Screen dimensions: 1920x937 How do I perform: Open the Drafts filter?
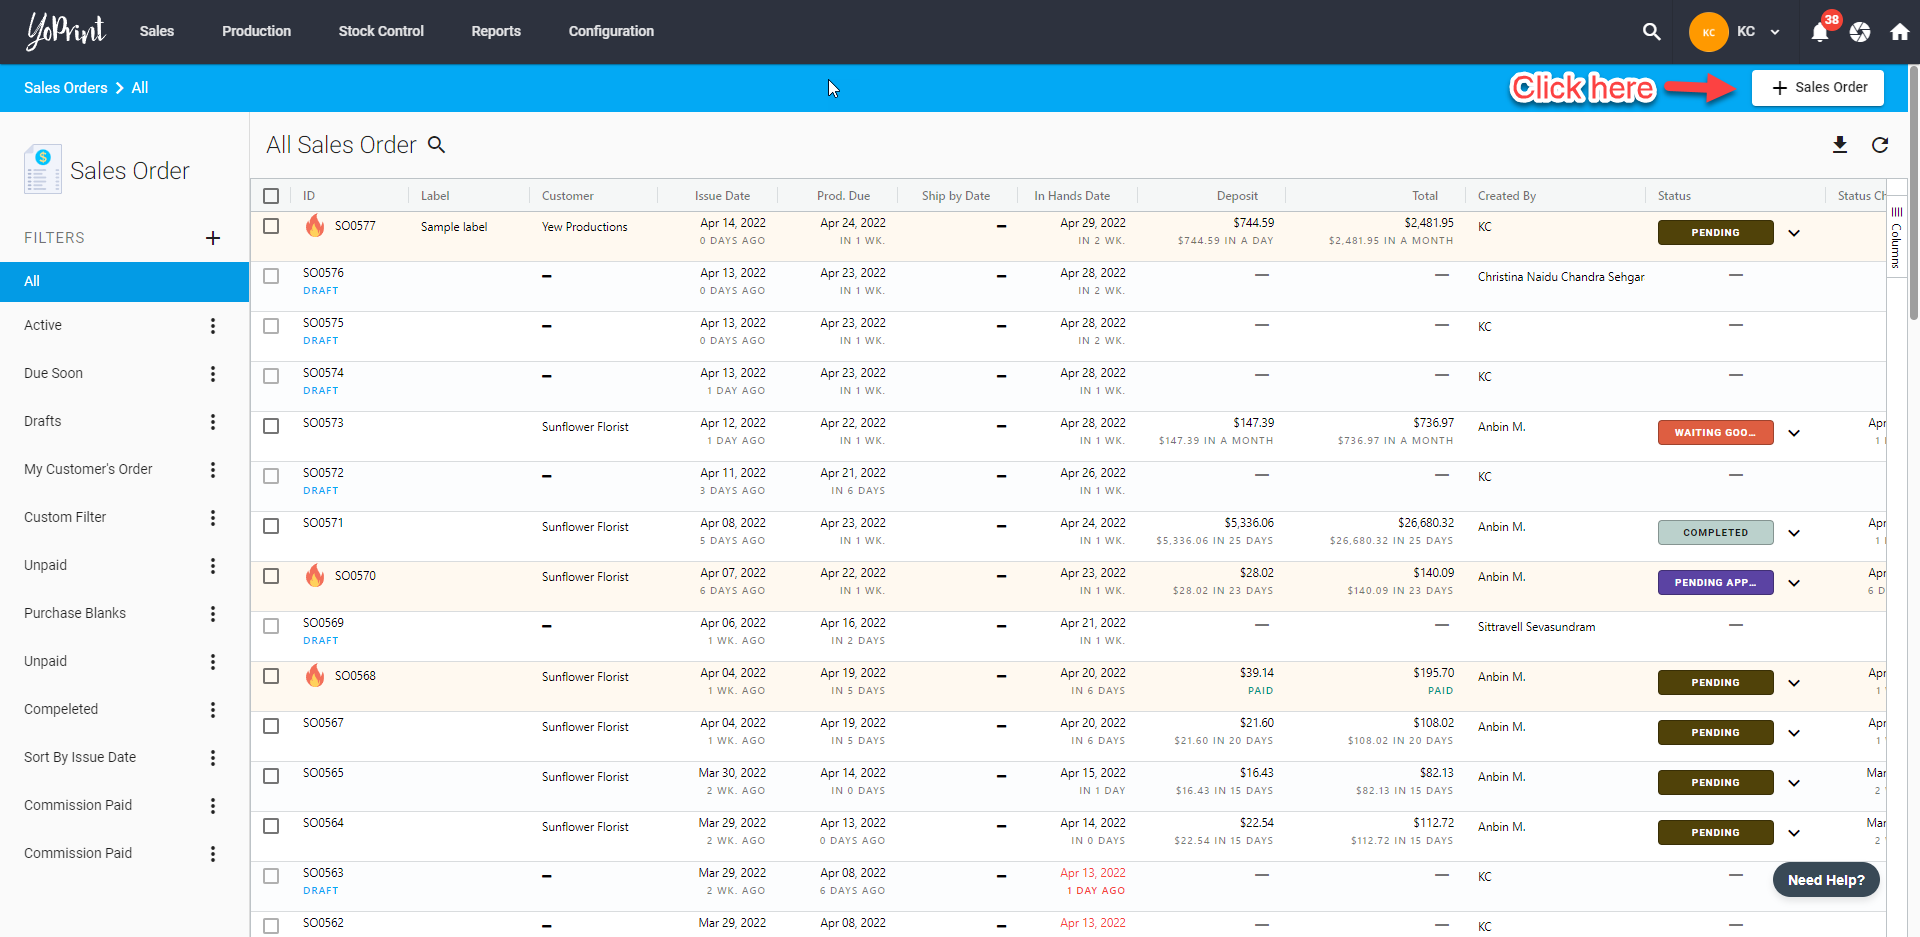pyautogui.click(x=43, y=422)
